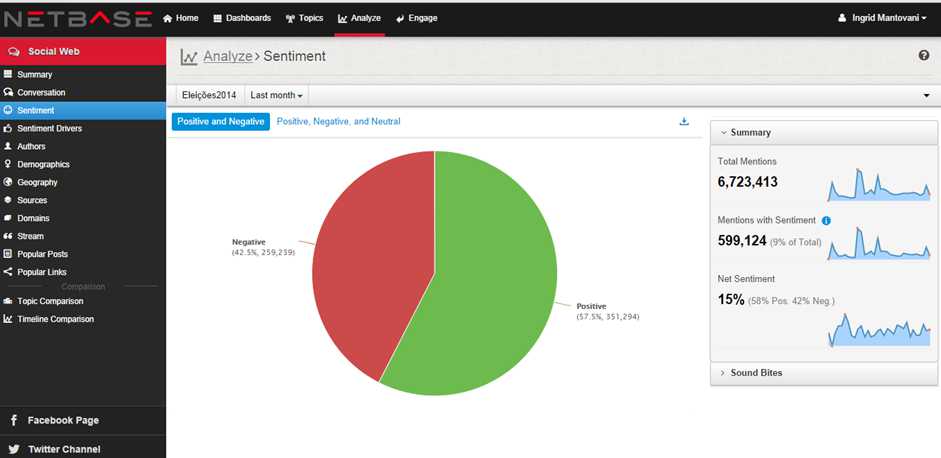This screenshot has width=941, height=458.
Task: Click info icon beside Mentions with Sentiment
Action: (826, 220)
